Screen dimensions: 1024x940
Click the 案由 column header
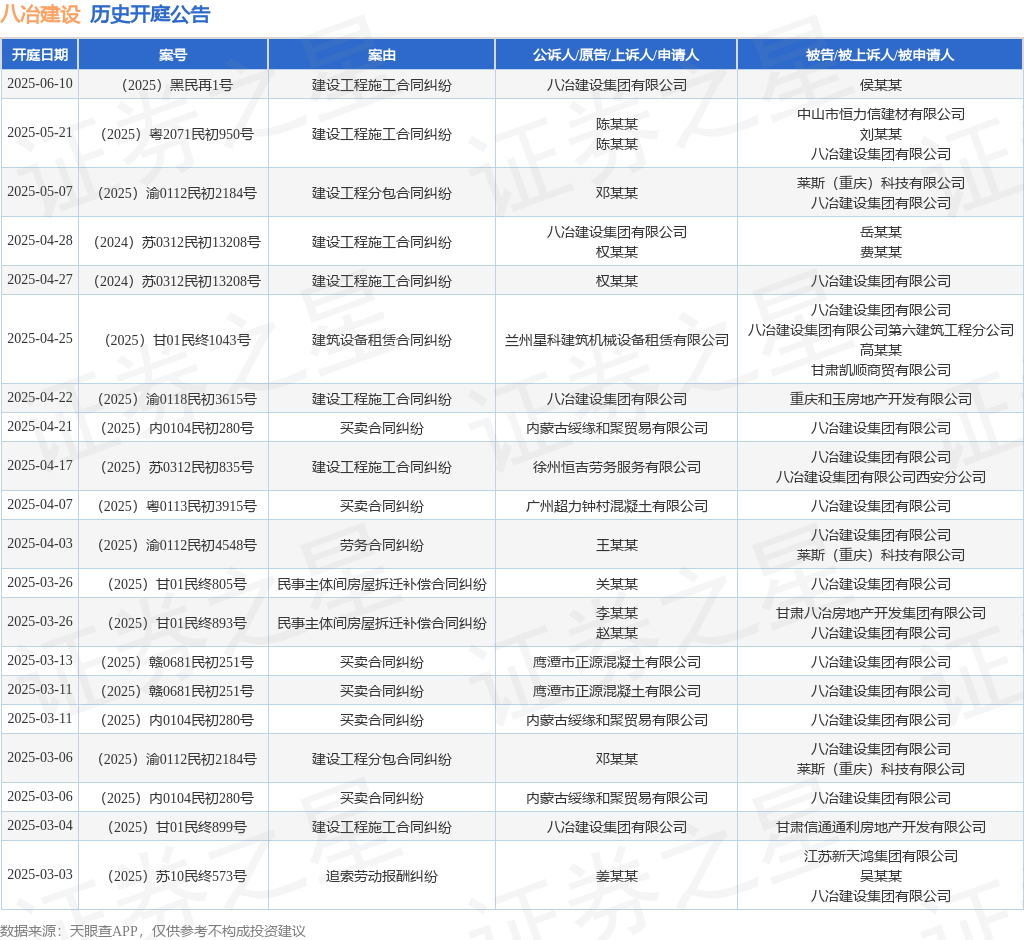(381, 55)
